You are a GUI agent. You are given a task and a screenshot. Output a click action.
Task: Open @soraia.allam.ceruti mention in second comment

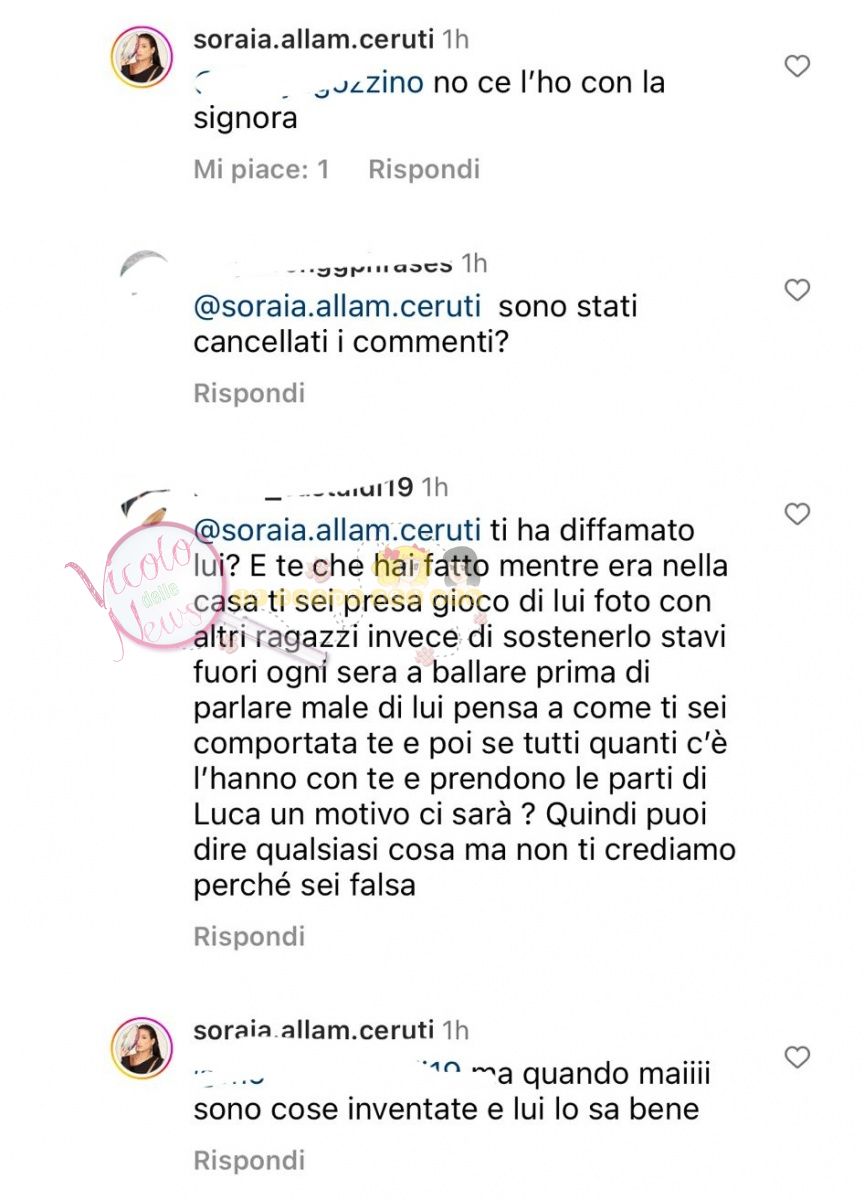click(x=337, y=306)
